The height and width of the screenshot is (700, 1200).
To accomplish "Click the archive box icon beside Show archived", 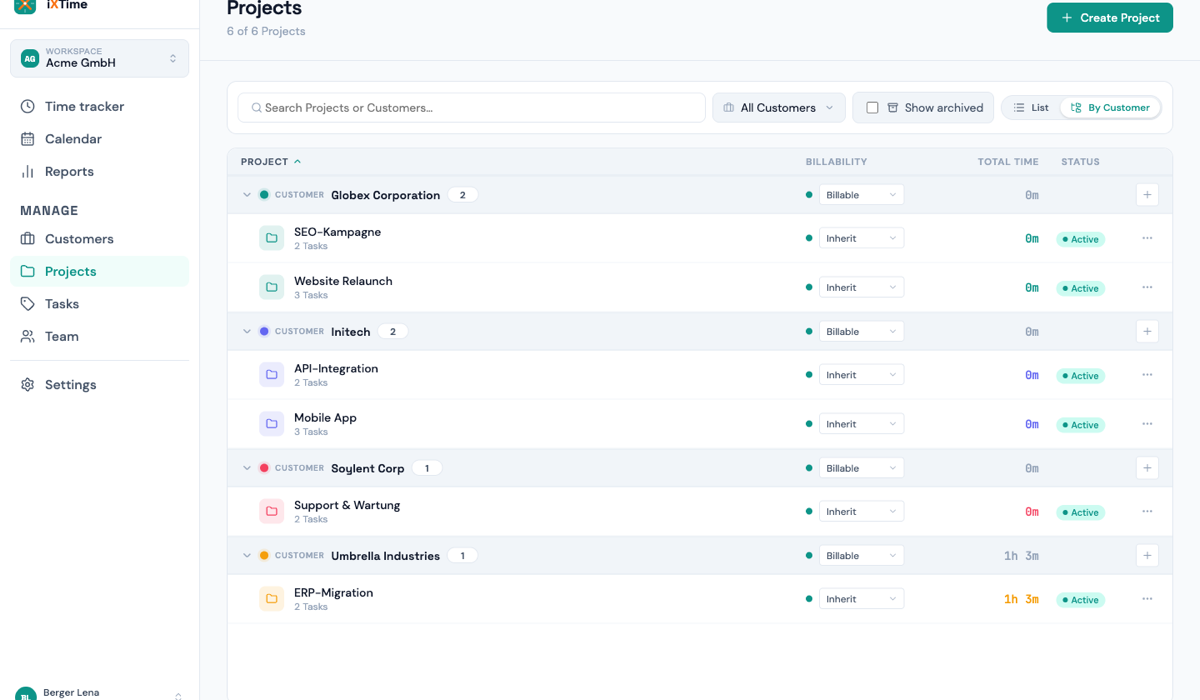I will tap(893, 108).
